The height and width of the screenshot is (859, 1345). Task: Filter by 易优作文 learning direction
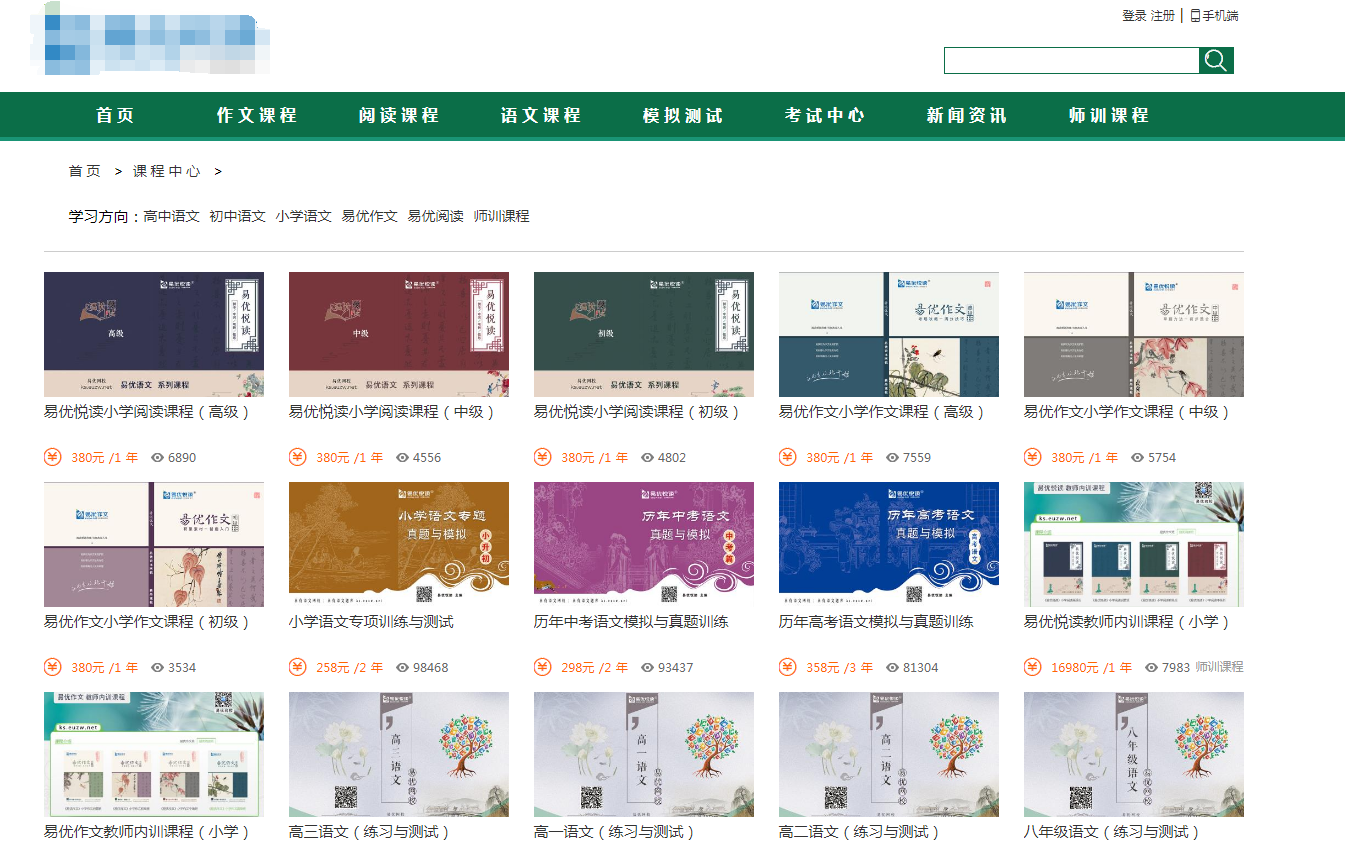point(370,216)
